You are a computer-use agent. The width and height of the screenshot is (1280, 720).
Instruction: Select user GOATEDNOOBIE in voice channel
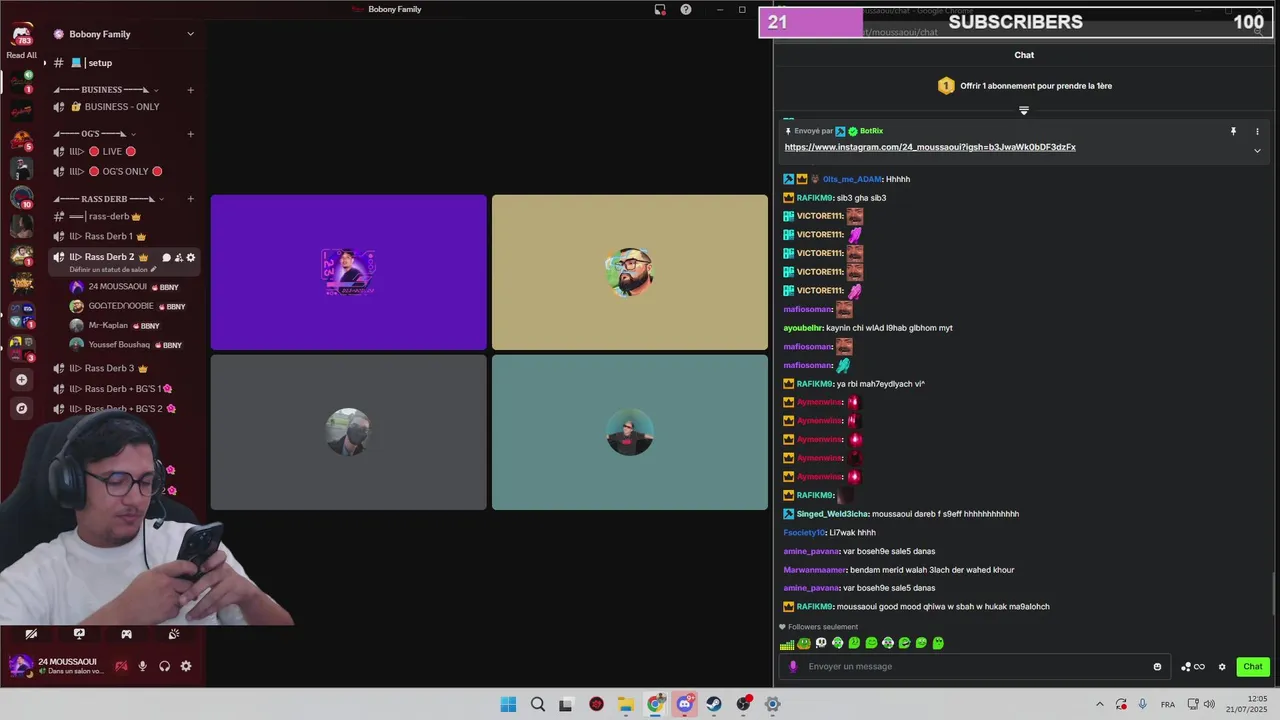click(x=128, y=306)
